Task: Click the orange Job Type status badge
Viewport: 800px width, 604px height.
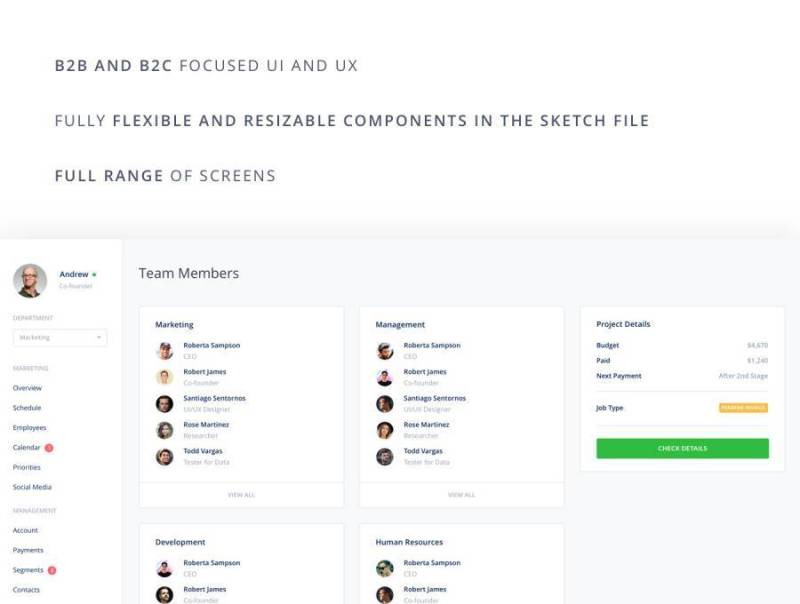Action: coord(743,407)
